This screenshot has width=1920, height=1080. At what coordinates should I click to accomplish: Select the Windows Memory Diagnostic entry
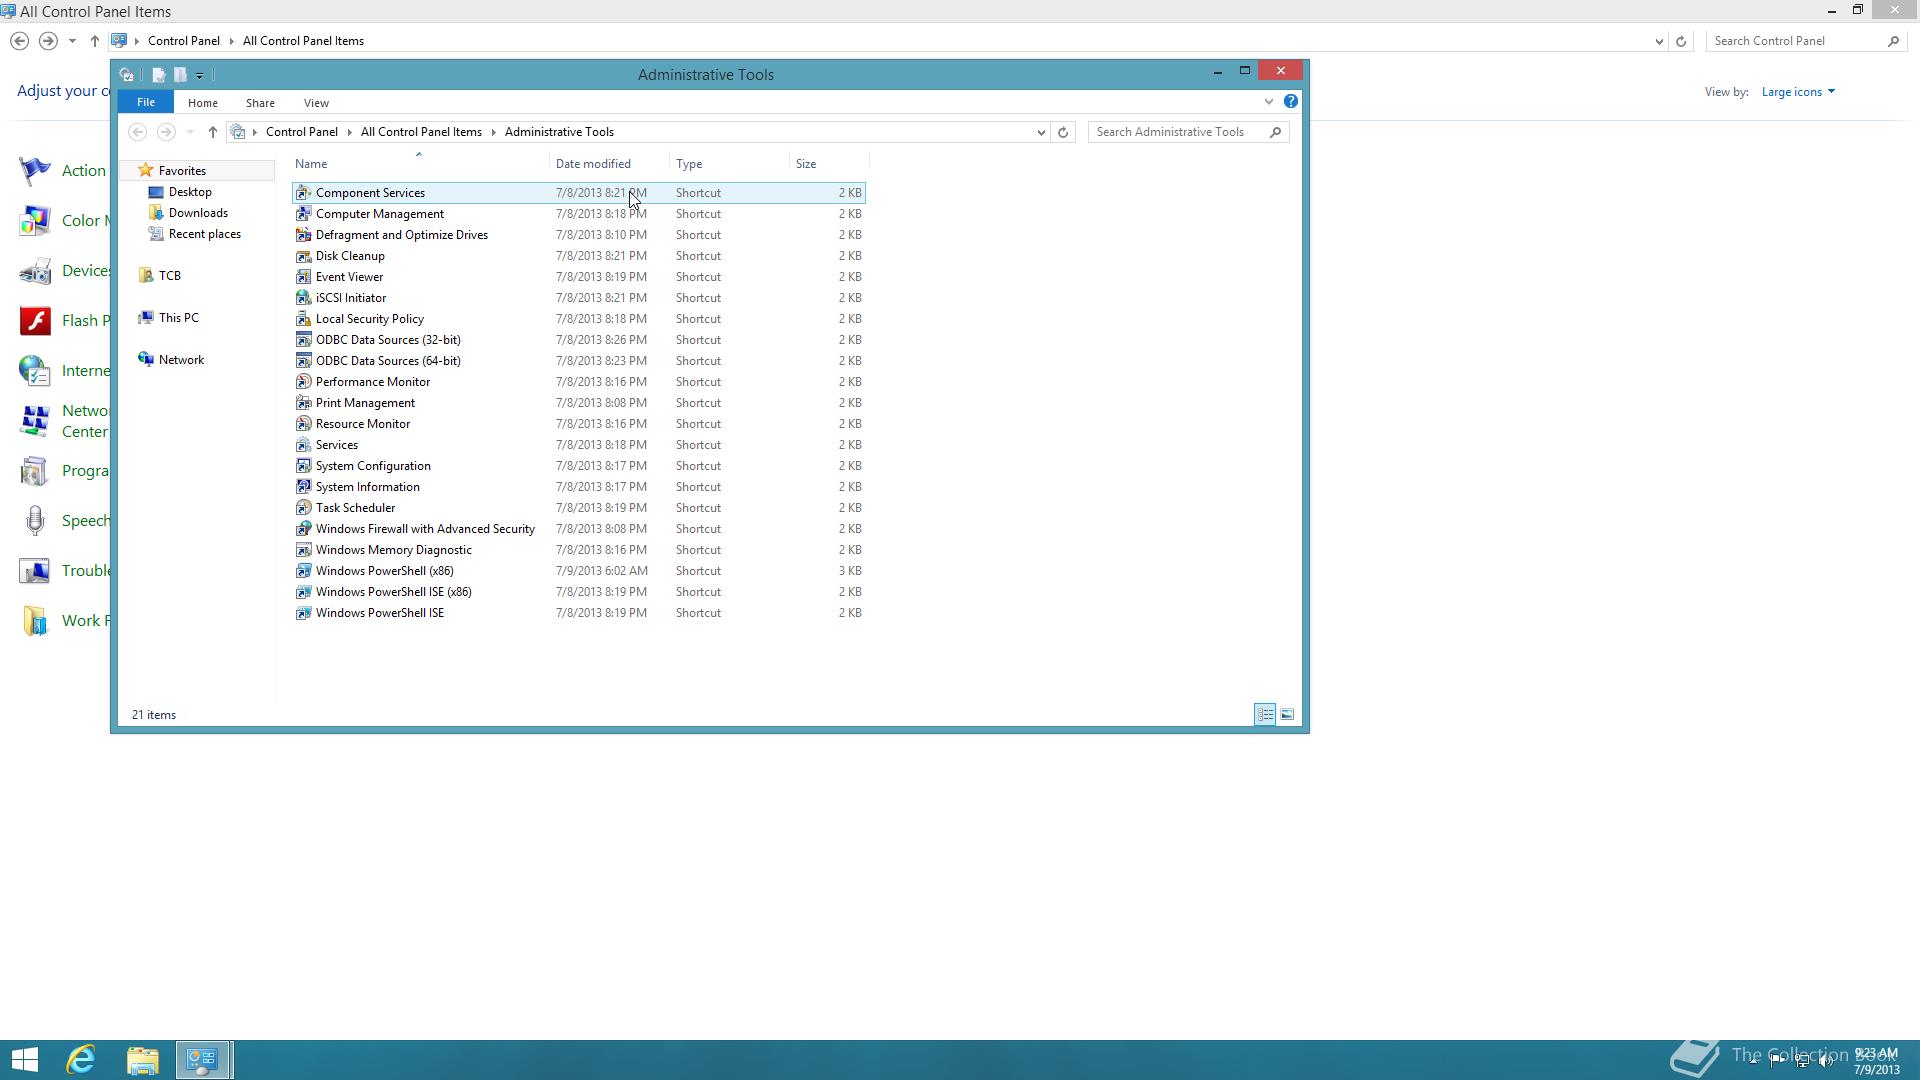click(578, 550)
